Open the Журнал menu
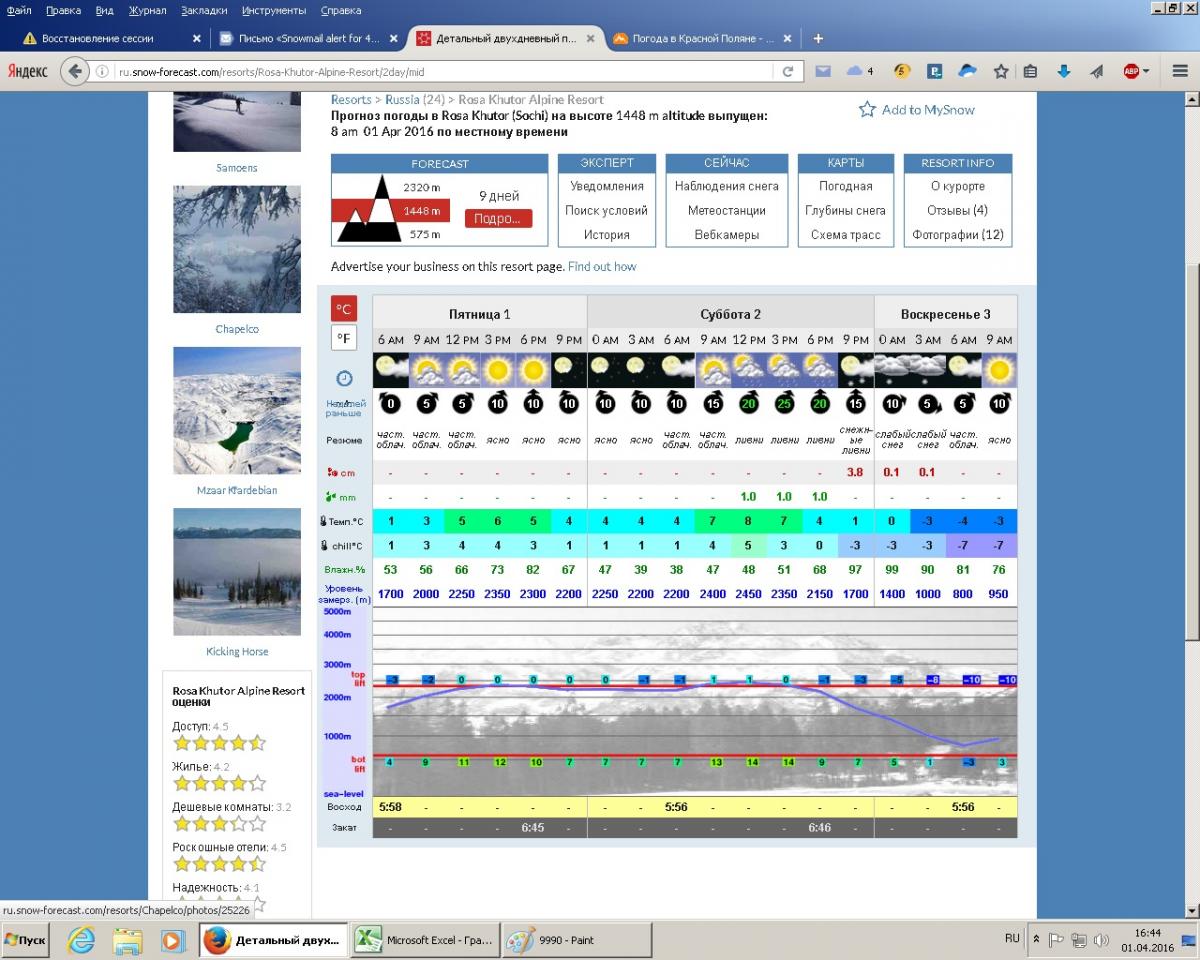Viewport: 1200px width, 960px height. pos(148,10)
